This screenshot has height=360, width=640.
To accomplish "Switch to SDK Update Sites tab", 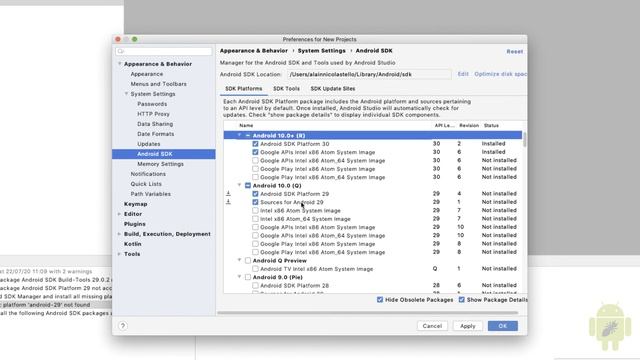I will tap(333, 89).
